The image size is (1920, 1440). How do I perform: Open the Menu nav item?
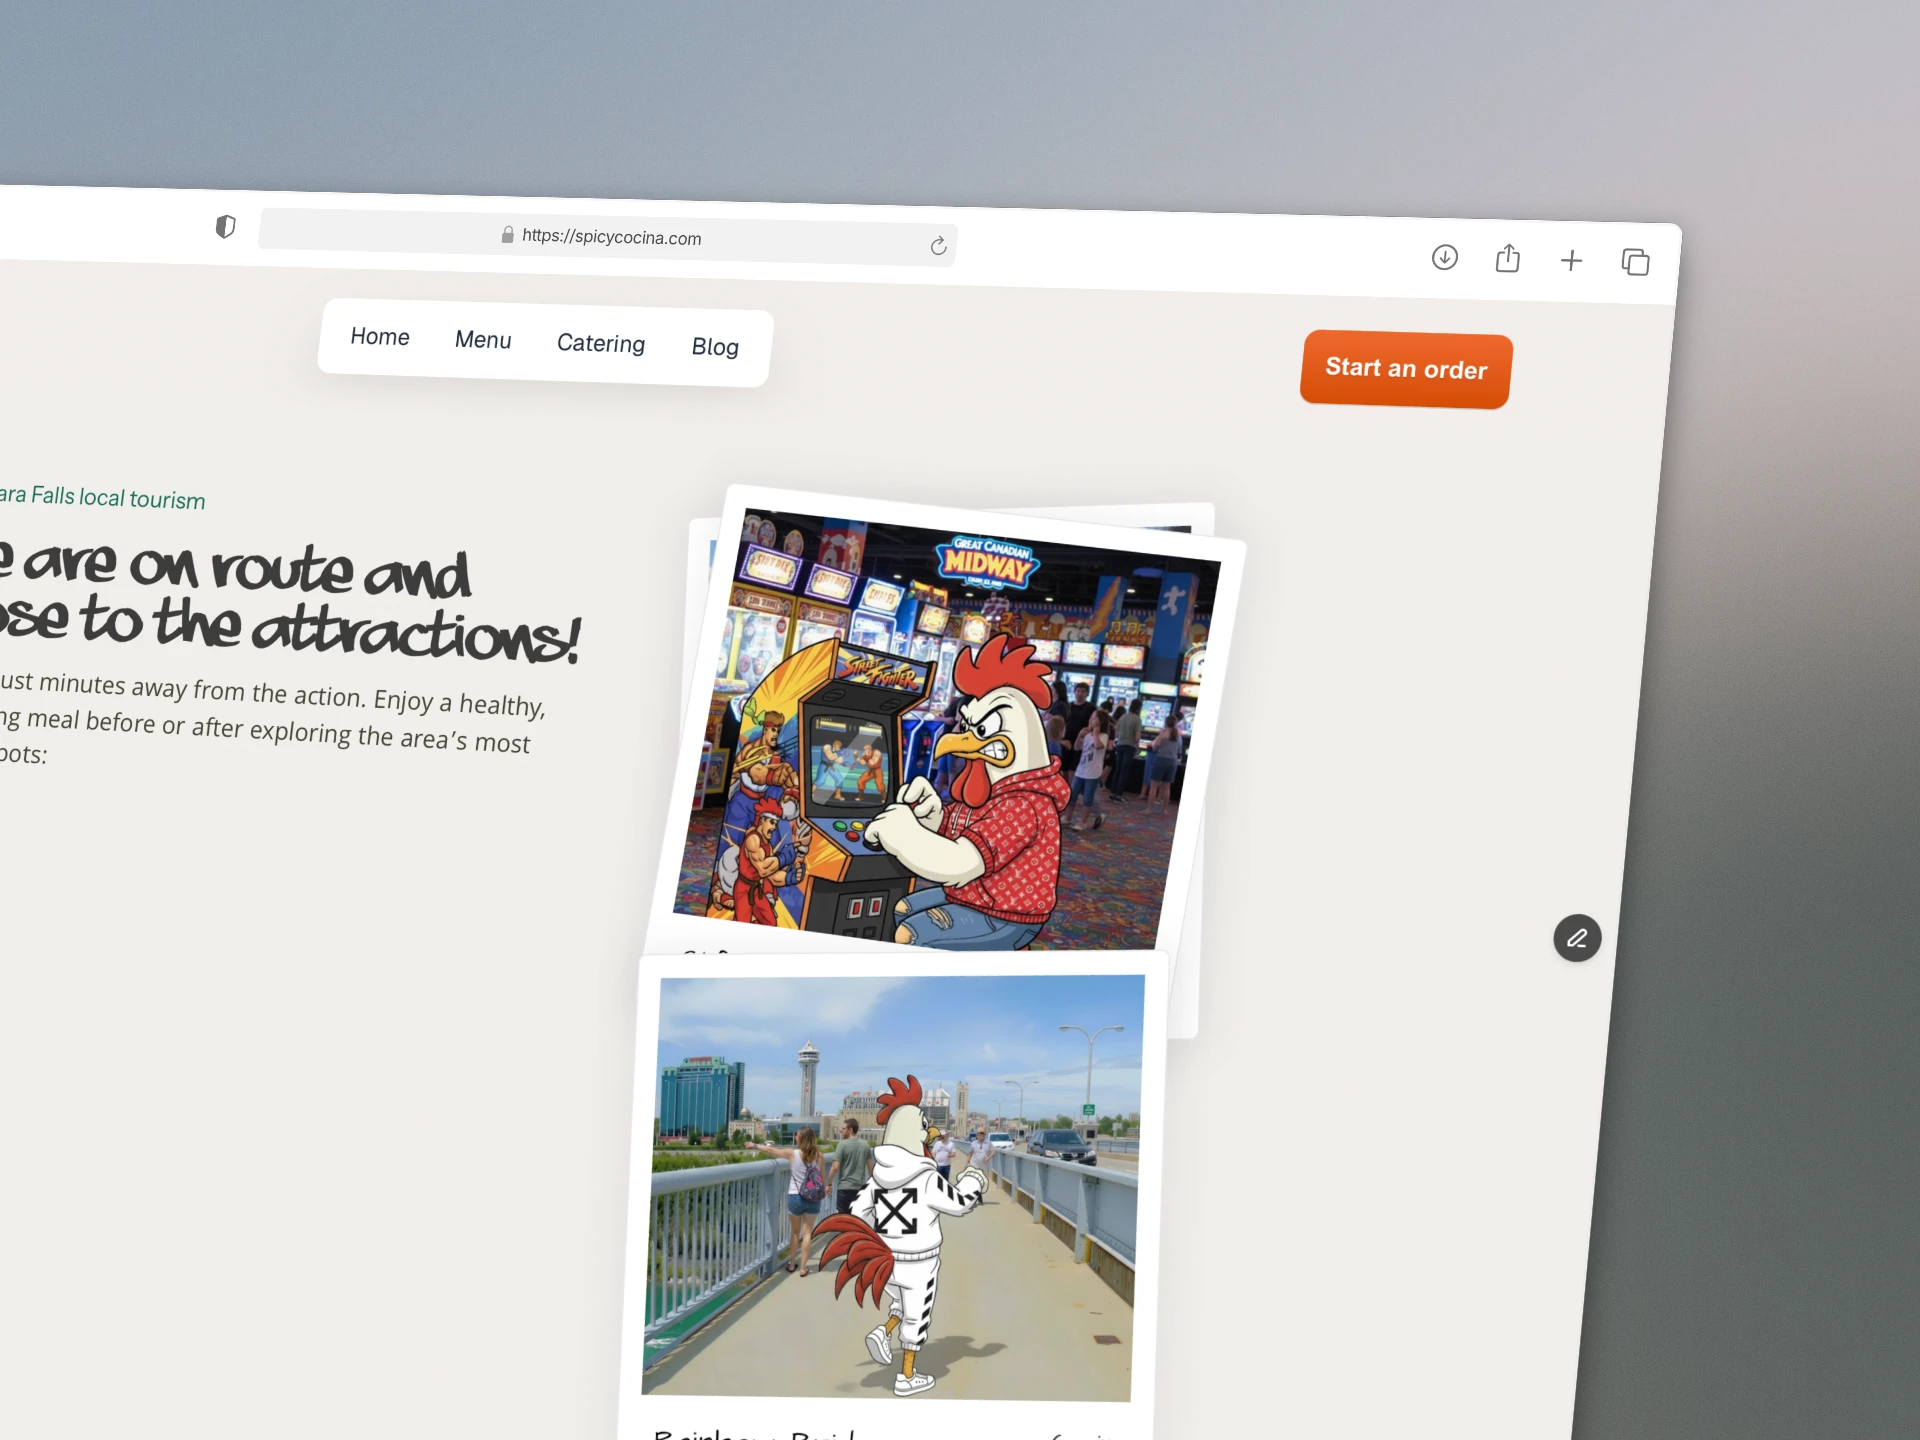pyautogui.click(x=483, y=340)
